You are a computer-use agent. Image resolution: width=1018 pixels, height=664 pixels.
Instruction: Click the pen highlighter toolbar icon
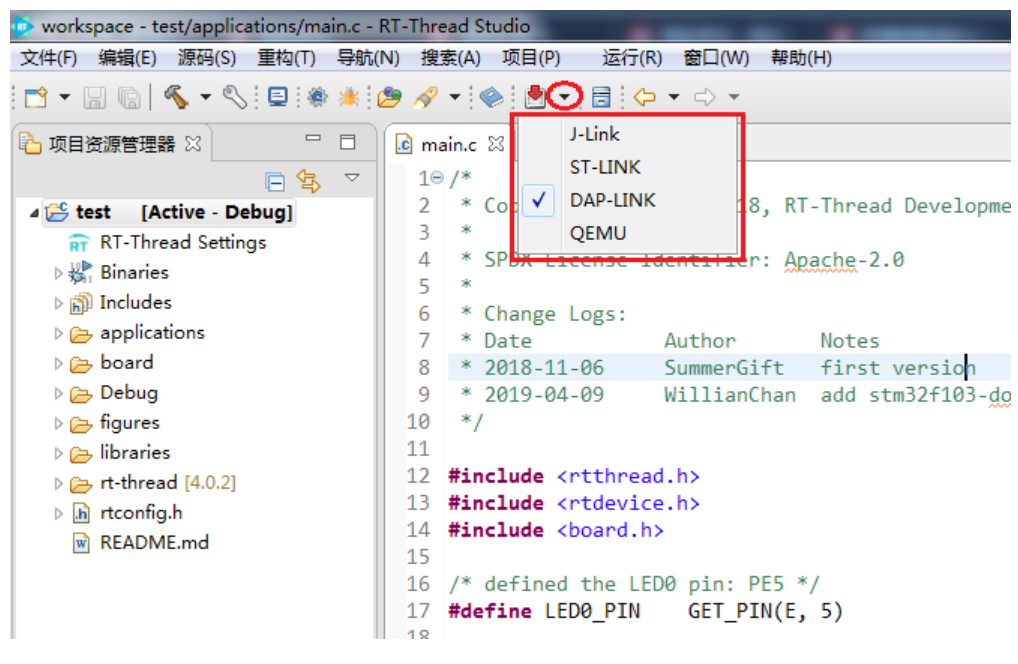(426, 97)
